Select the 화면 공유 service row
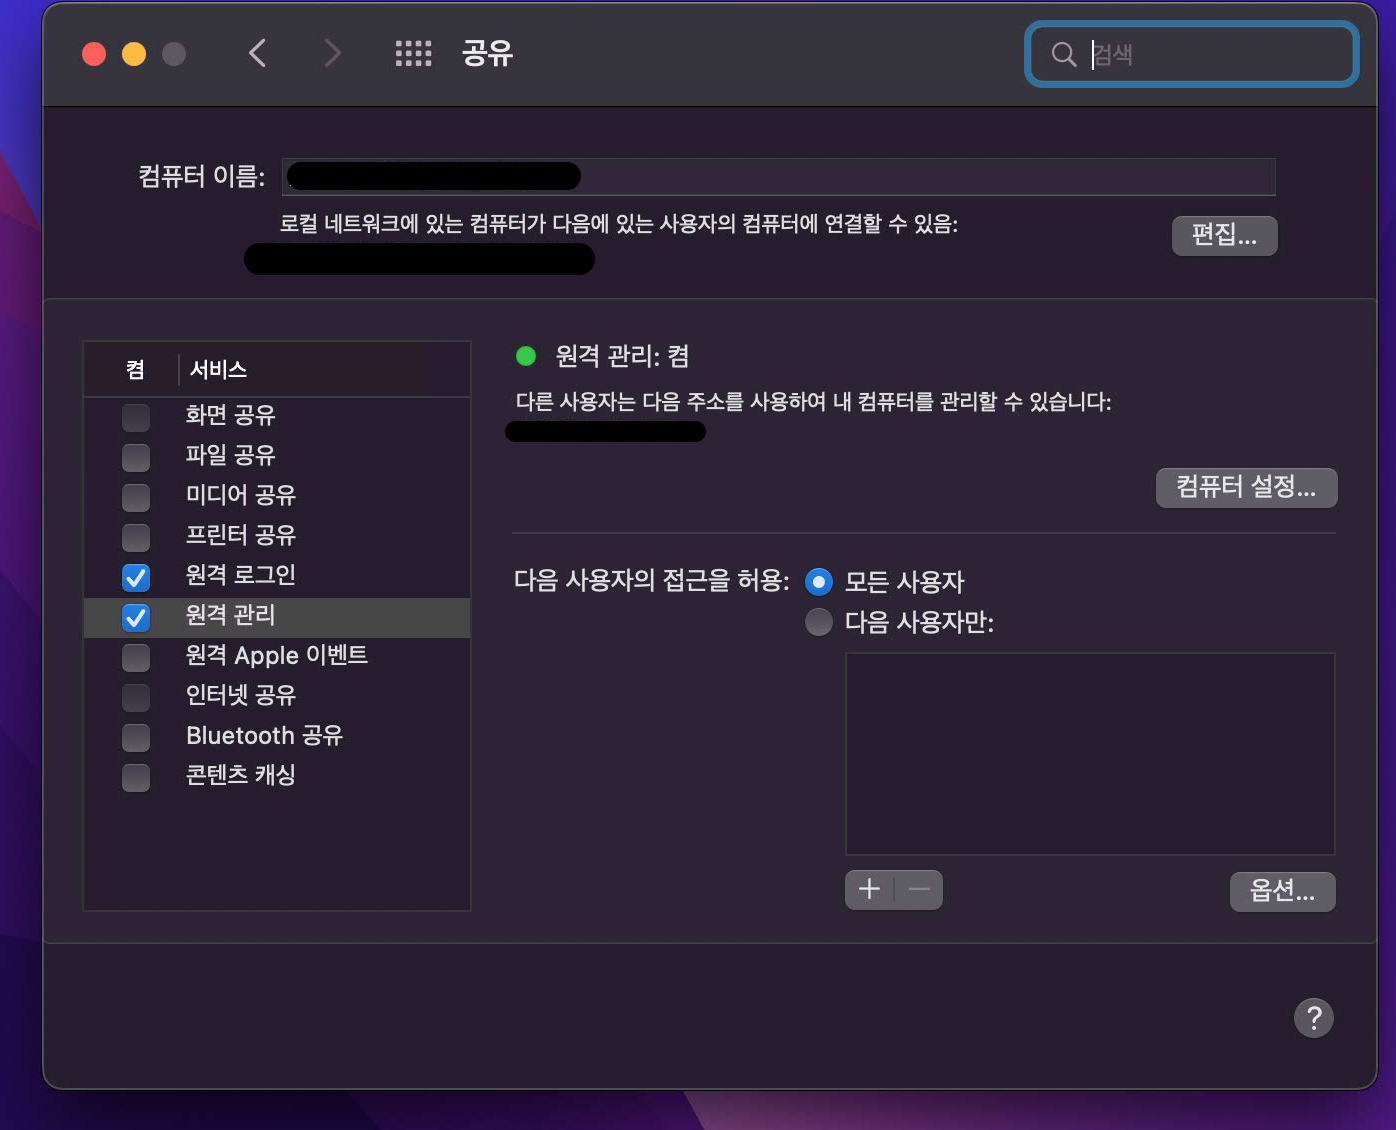The width and height of the screenshot is (1396, 1130). click(277, 417)
